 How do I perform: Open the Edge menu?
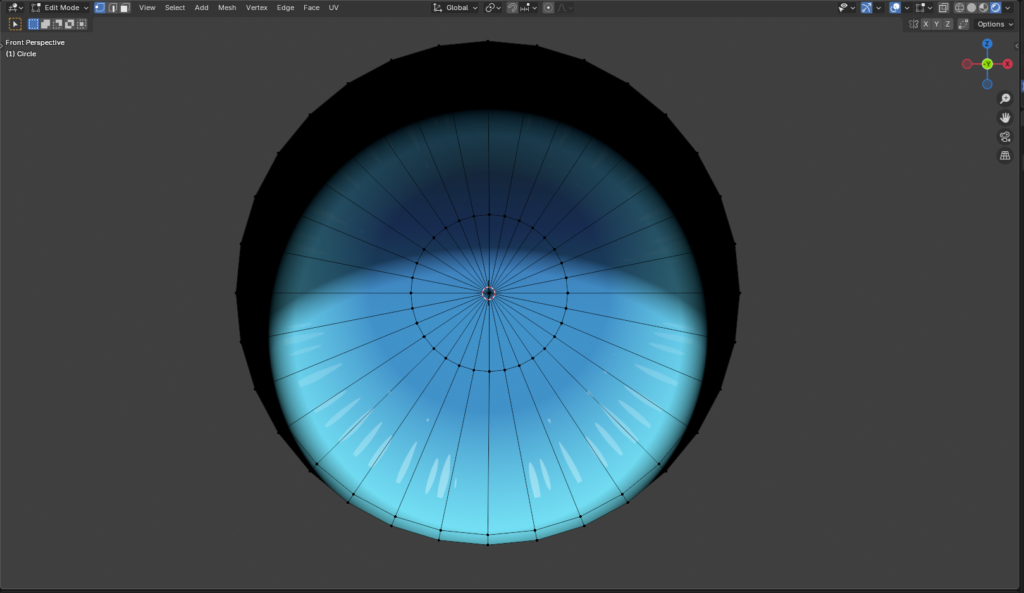pos(285,8)
